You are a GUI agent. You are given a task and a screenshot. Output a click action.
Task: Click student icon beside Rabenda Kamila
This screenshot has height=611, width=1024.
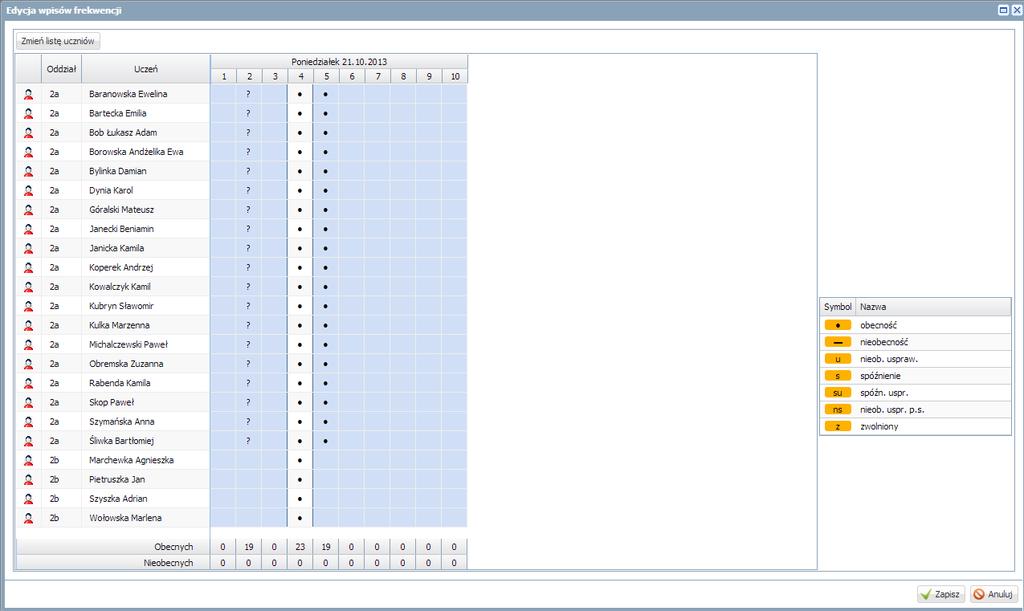pyautogui.click(x=28, y=383)
